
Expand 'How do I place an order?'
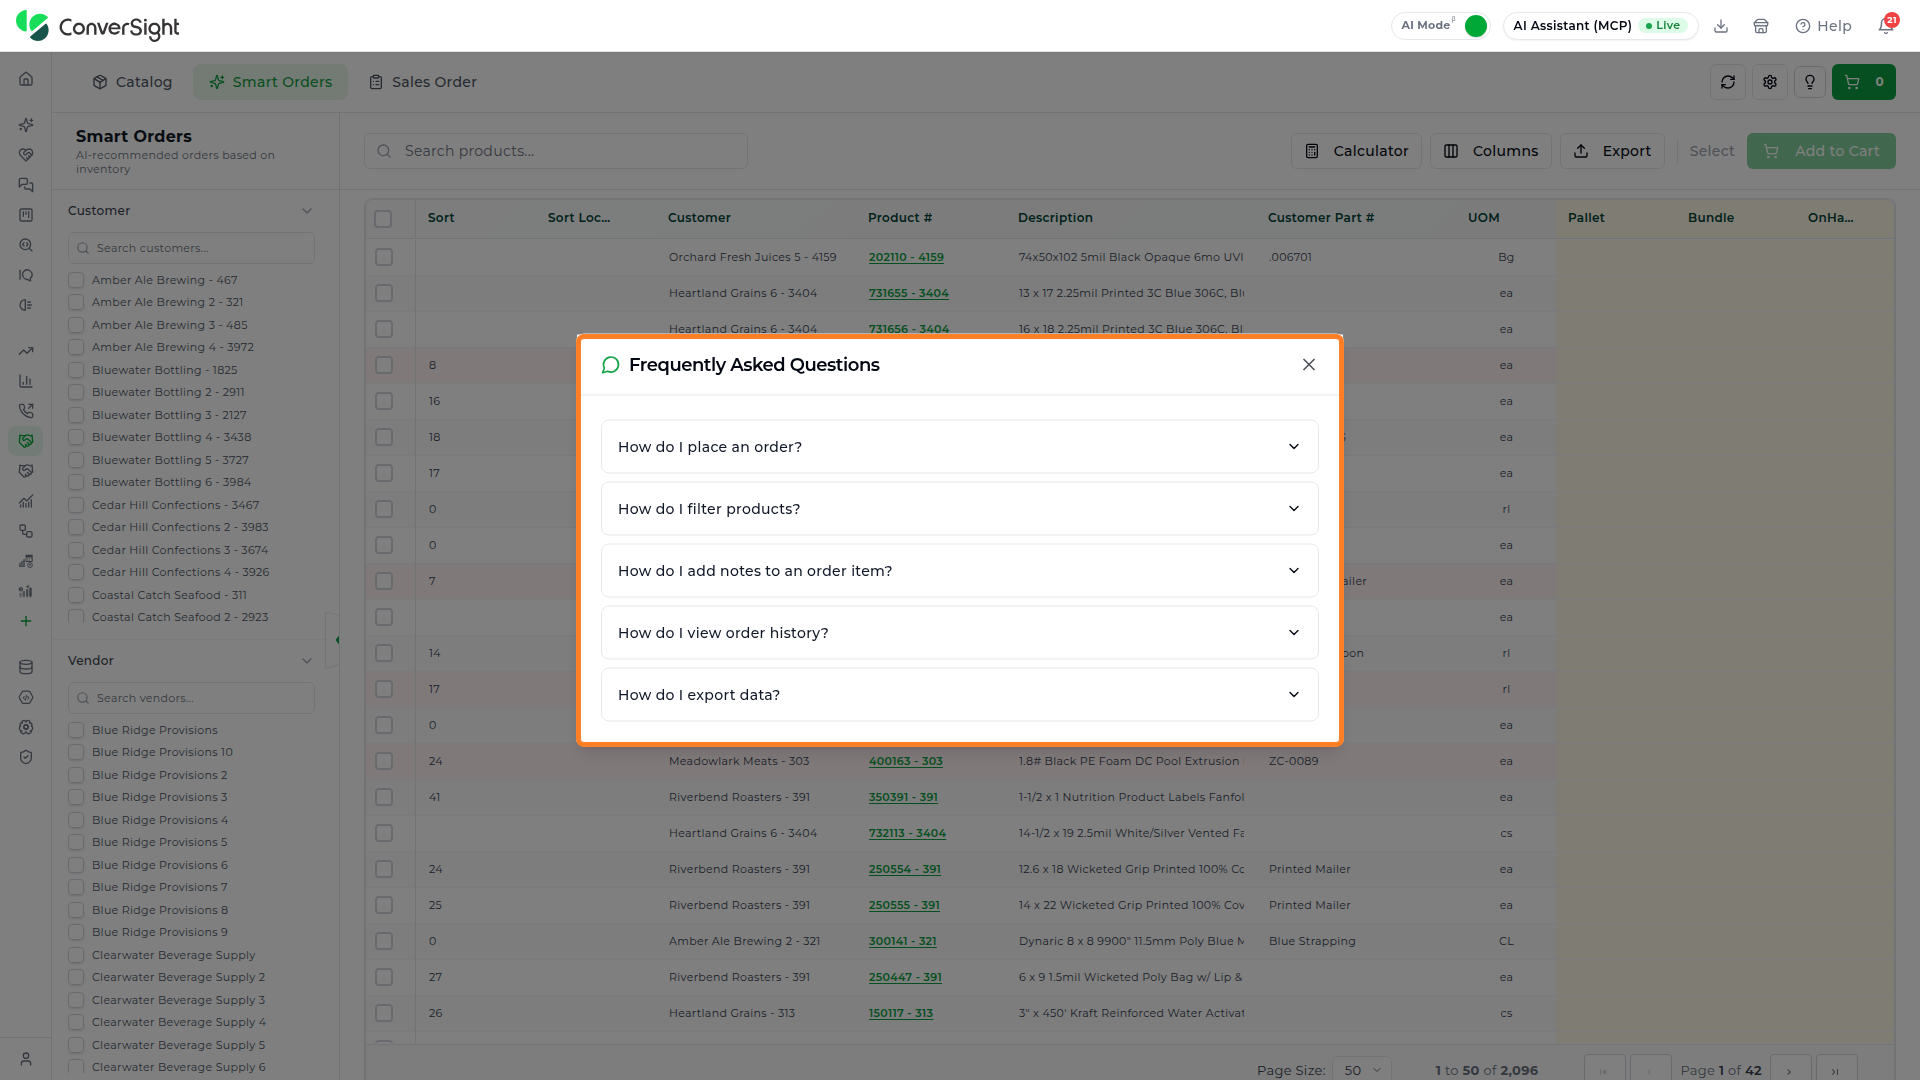(959, 447)
